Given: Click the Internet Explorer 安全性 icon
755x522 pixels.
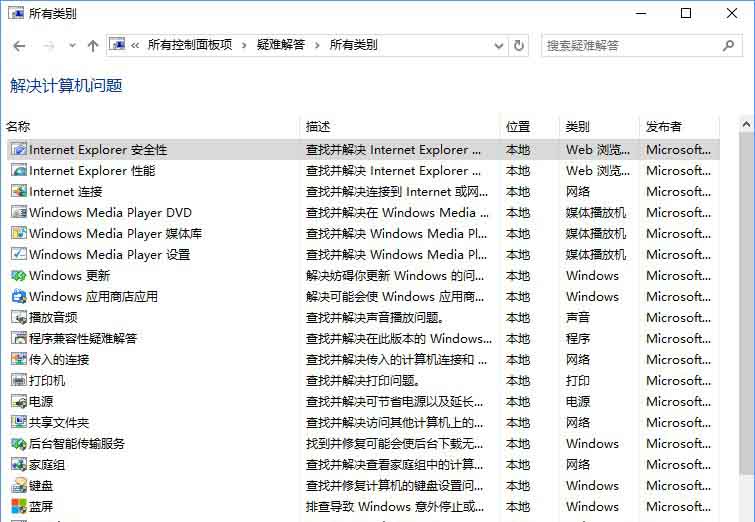Looking at the screenshot, I should [x=18, y=150].
